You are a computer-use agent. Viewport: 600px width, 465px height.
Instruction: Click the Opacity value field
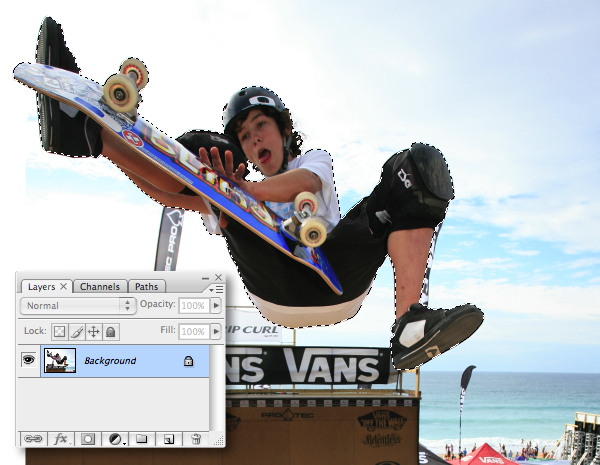click(194, 305)
